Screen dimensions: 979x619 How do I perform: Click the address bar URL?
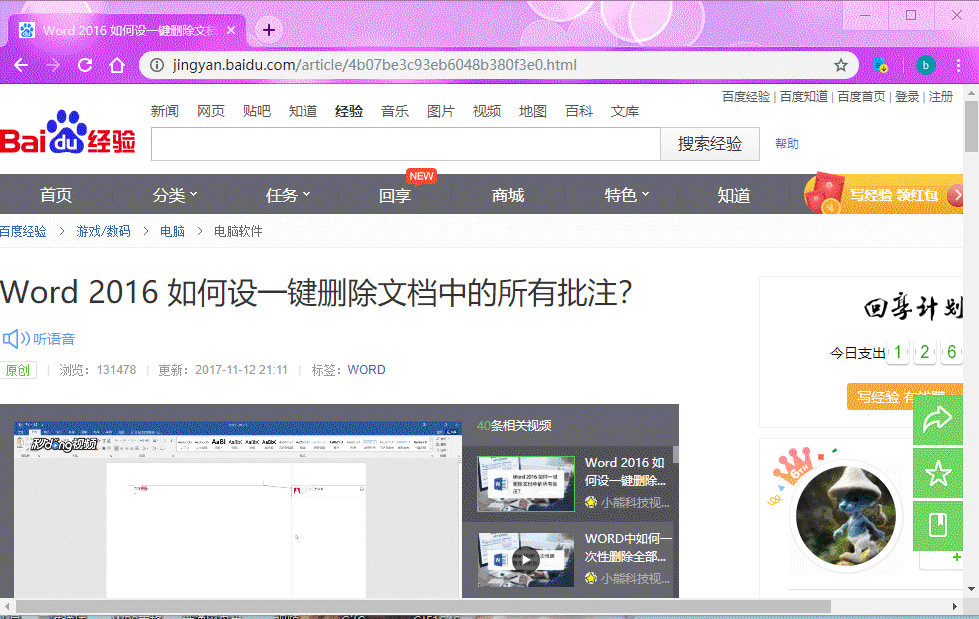[375, 65]
